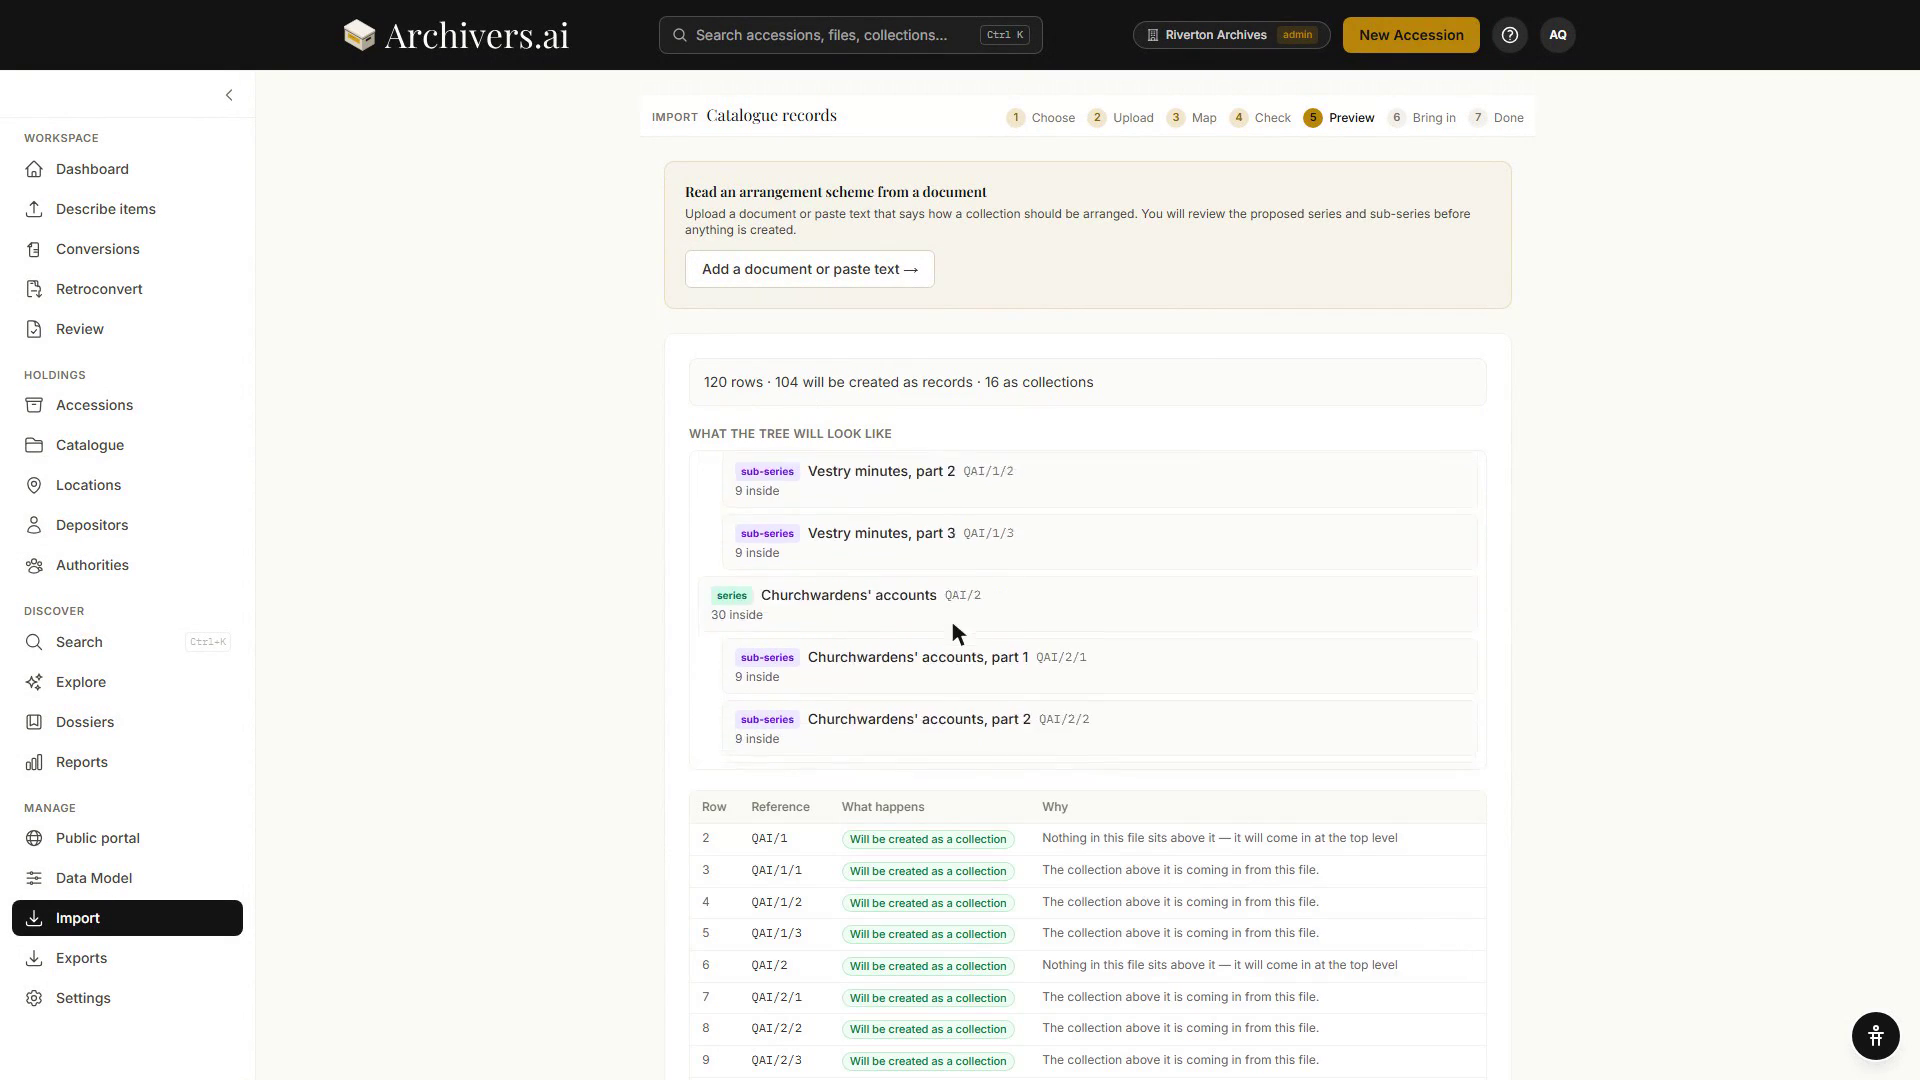Viewport: 1920px width, 1080px height.
Task: Click the Ctrl+K shortcut badge beside Search
Action: (x=208, y=642)
